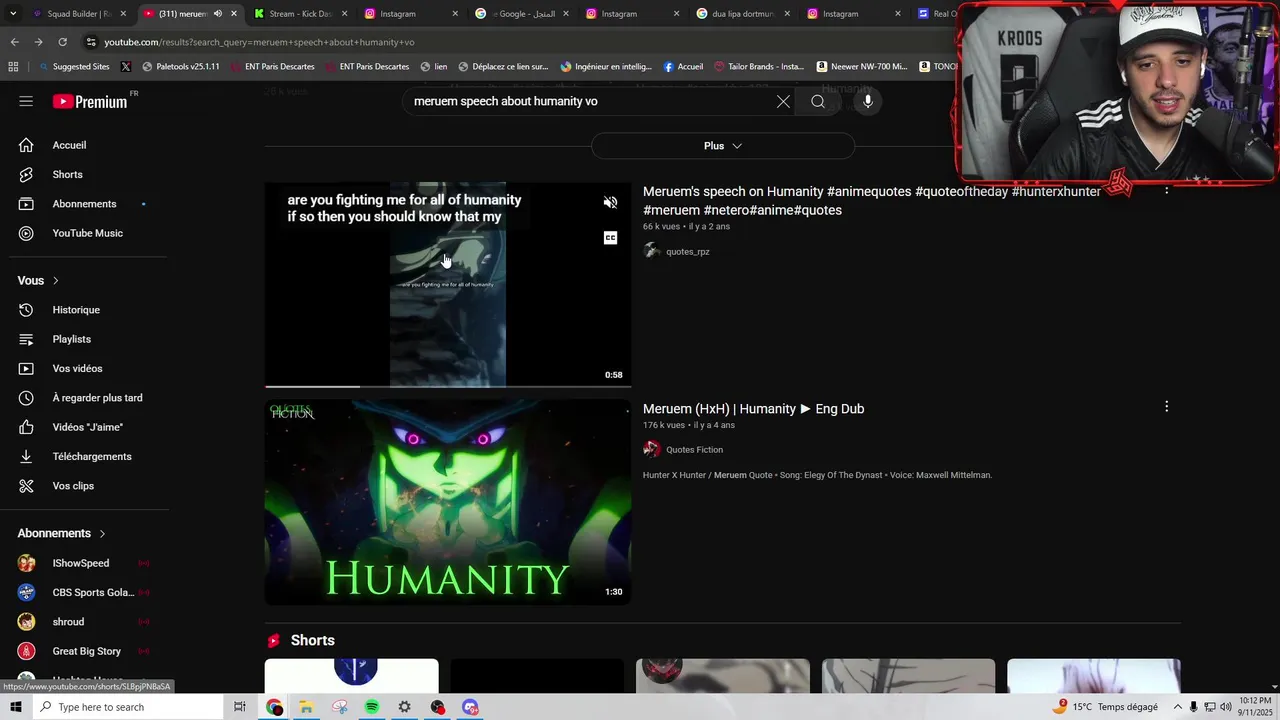Viewport: 1280px width, 720px height.
Task: Switch to the dua lipa dortmund tab
Action: tap(743, 14)
